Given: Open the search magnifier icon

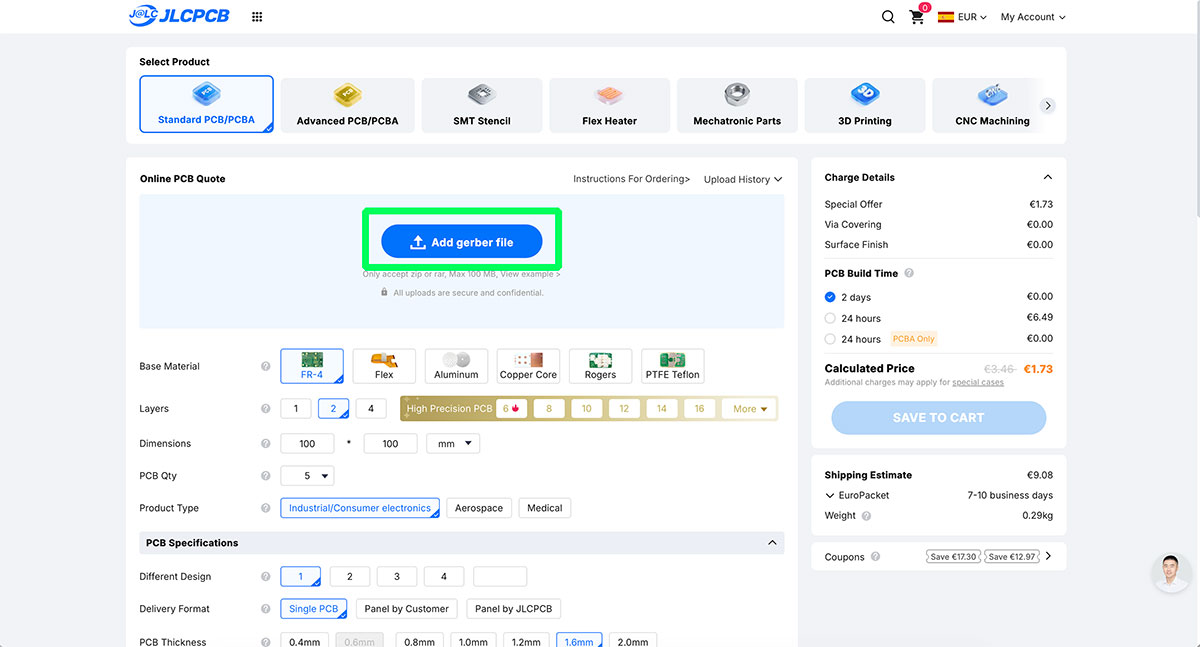Looking at the screenshot, I should click(888, 17).
